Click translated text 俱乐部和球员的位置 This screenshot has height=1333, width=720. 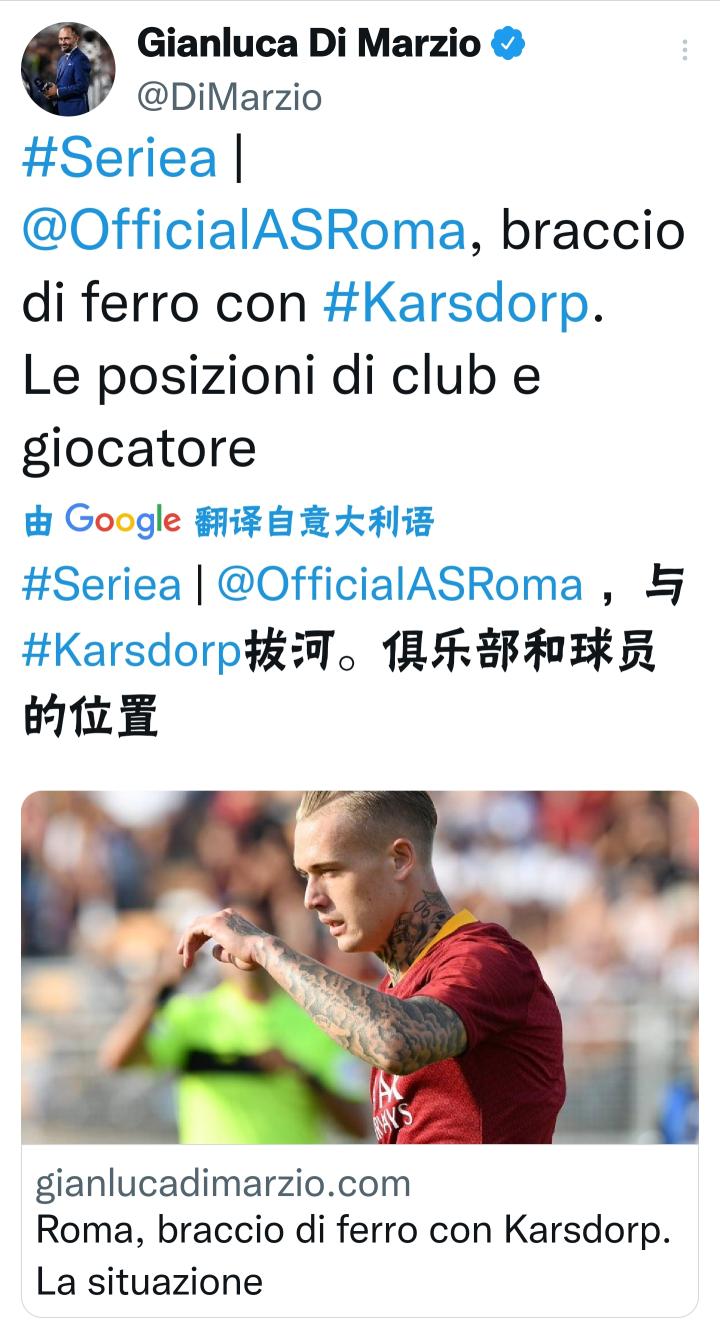coord(339,684)
